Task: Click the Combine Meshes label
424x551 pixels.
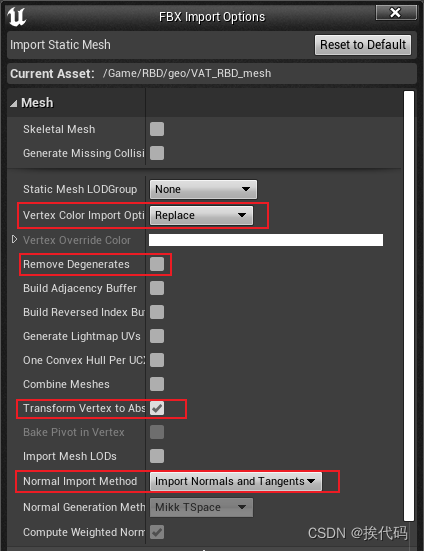Action: coord(66,384)
